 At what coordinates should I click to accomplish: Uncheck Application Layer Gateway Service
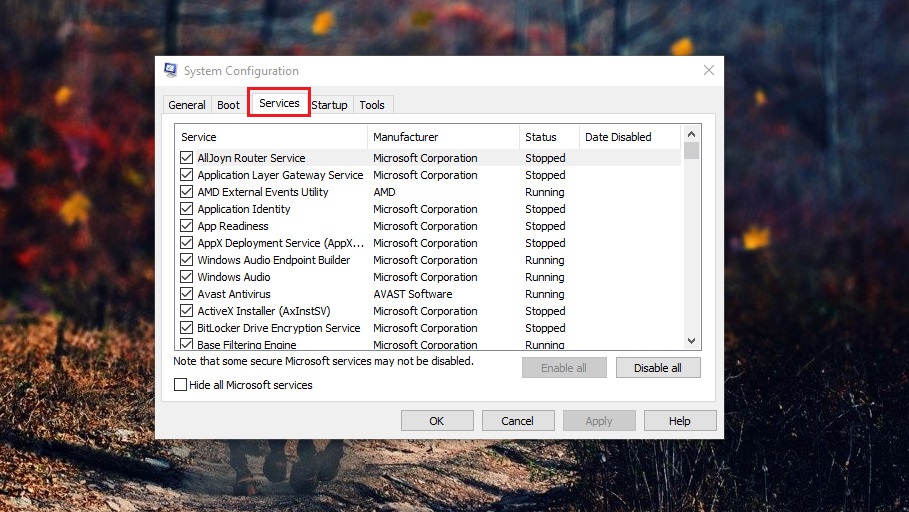click(186, 175)
